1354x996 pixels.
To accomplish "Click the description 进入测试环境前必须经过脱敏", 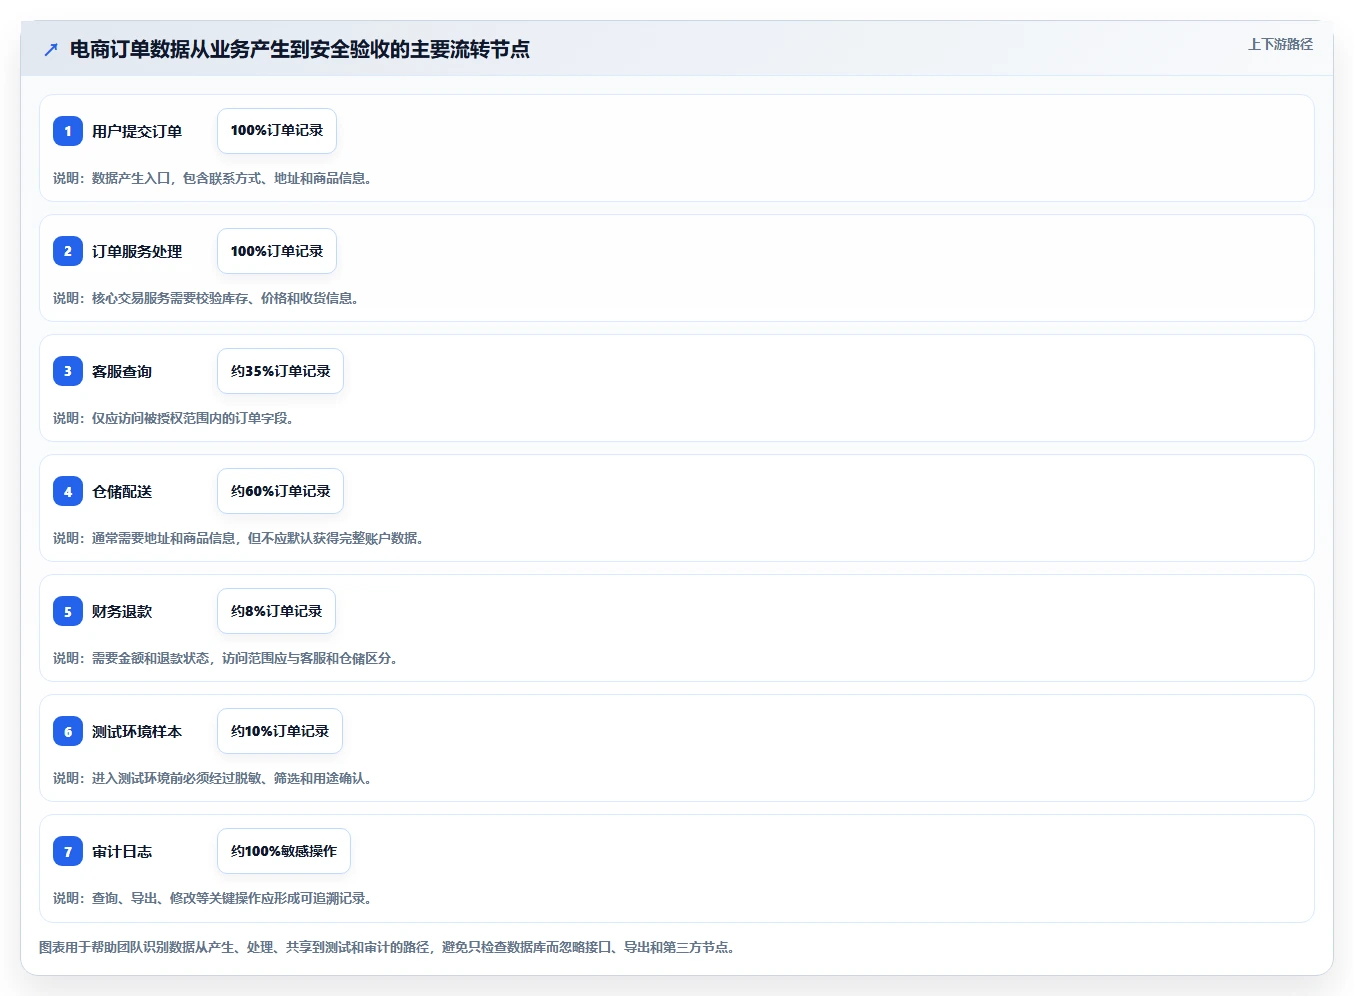I will 215,778.
